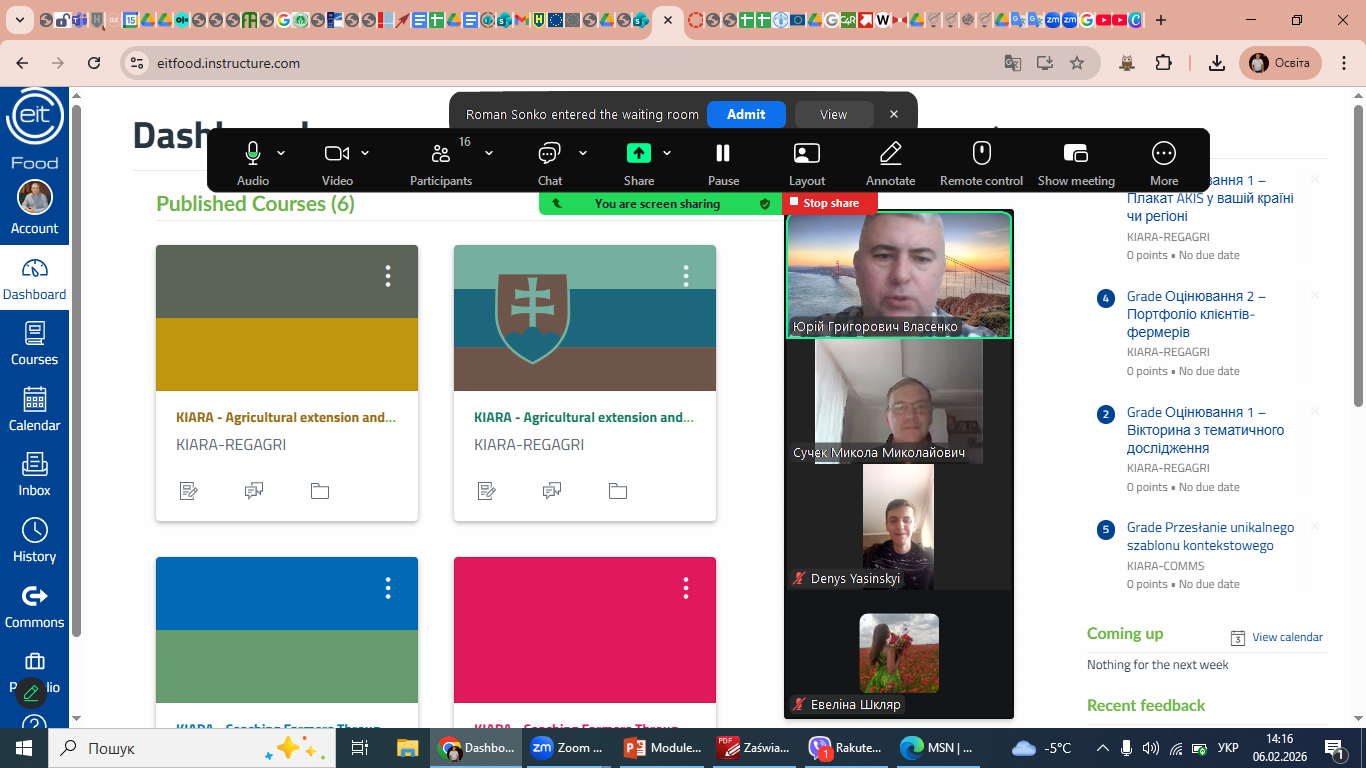This screenshot has height=768, width=1366.
Task: Open assignments icon on the Slovak-crest KIARA card
Action: click(x=486, y=491)
